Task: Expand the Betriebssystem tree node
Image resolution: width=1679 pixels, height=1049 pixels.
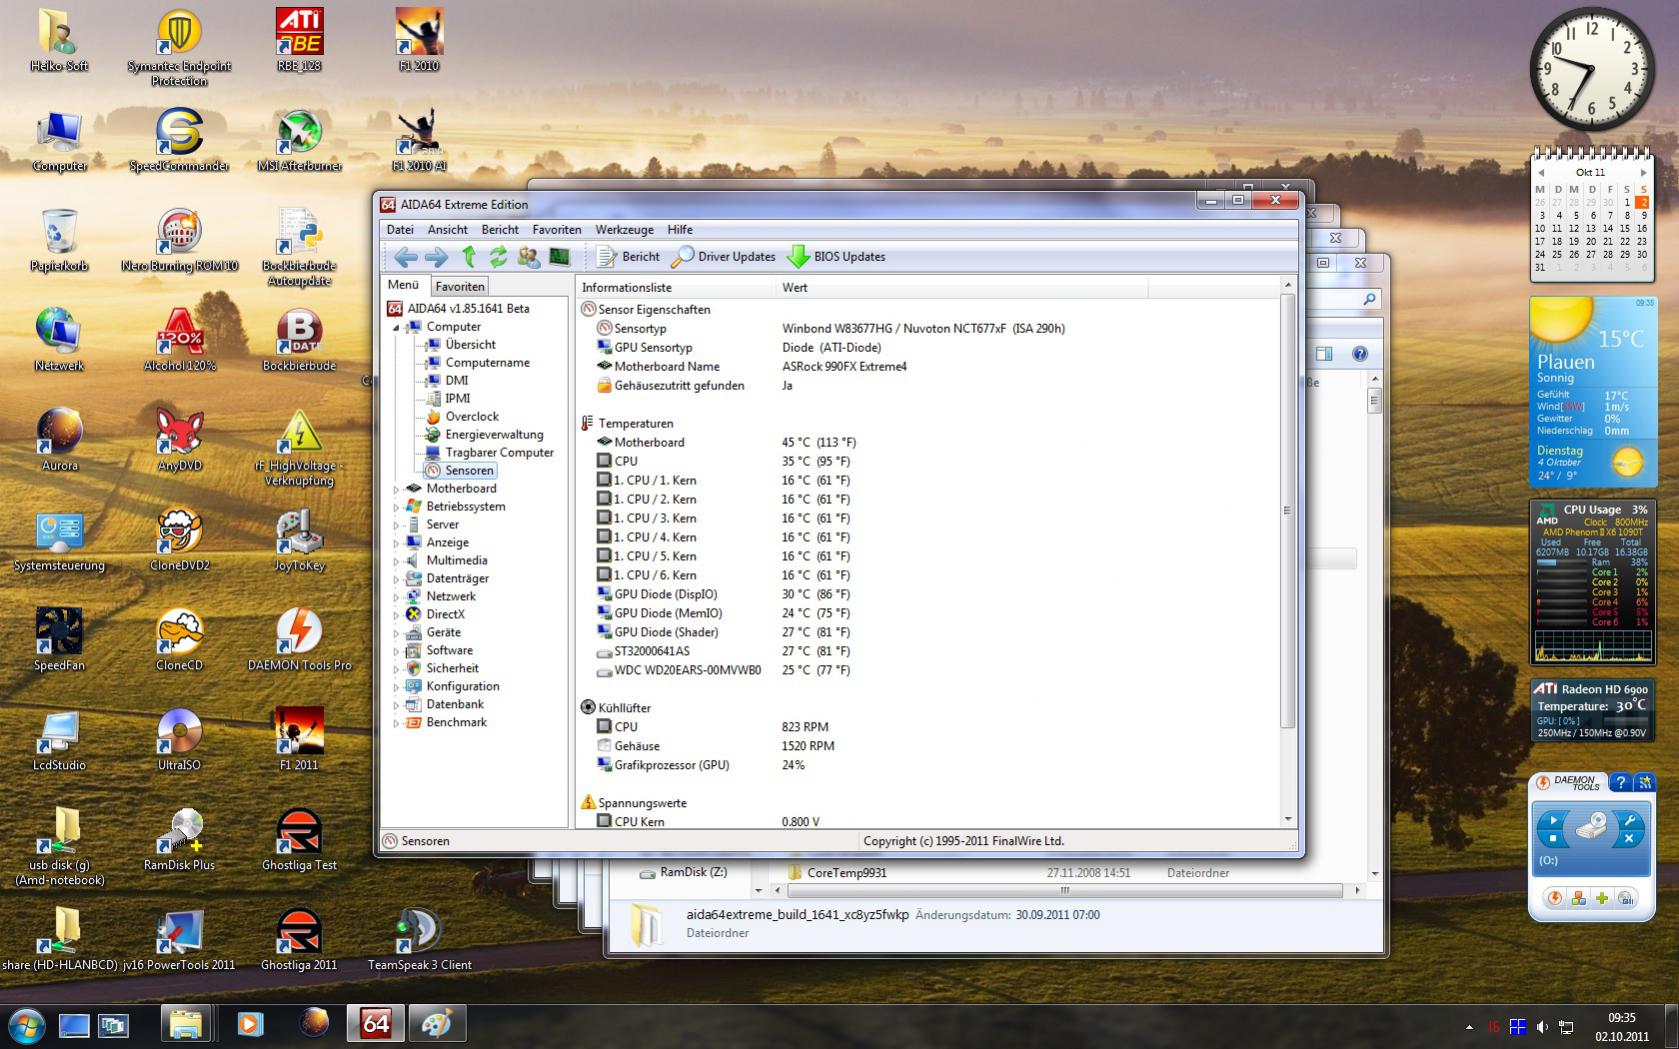Action: pyautogui.click(x=396, y=507)
